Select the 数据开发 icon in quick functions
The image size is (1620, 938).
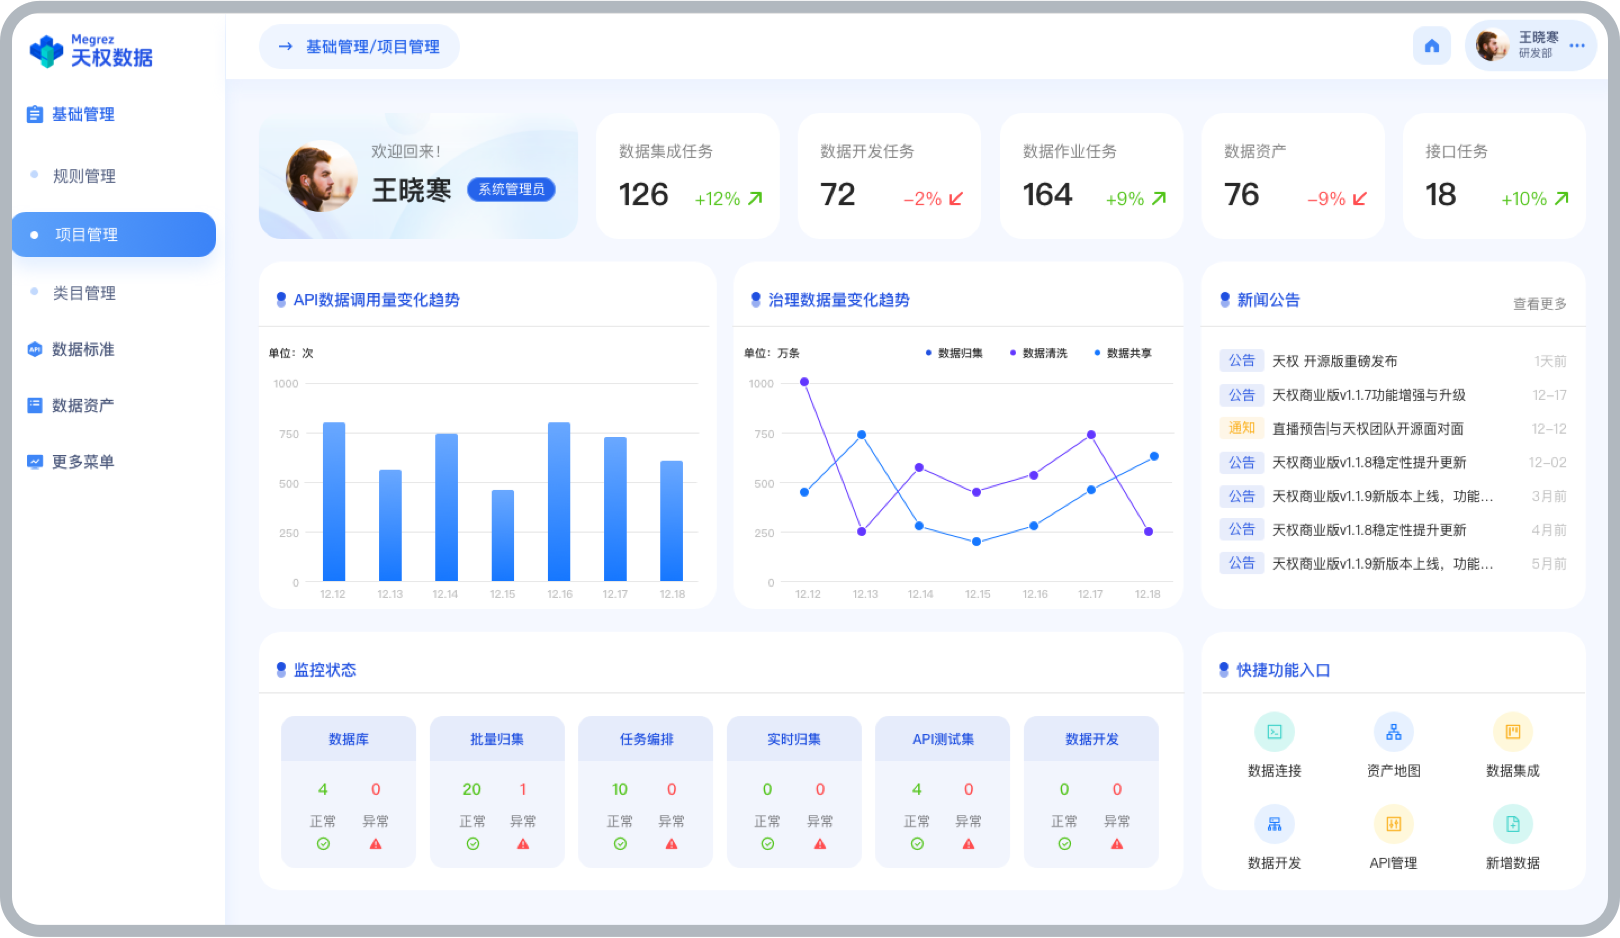coord(1274,824)
